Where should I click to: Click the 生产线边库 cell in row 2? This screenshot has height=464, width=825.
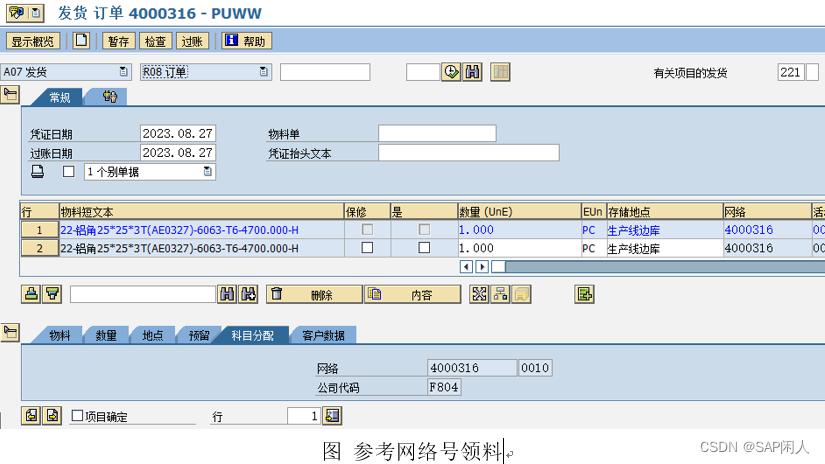pos(665,248)
